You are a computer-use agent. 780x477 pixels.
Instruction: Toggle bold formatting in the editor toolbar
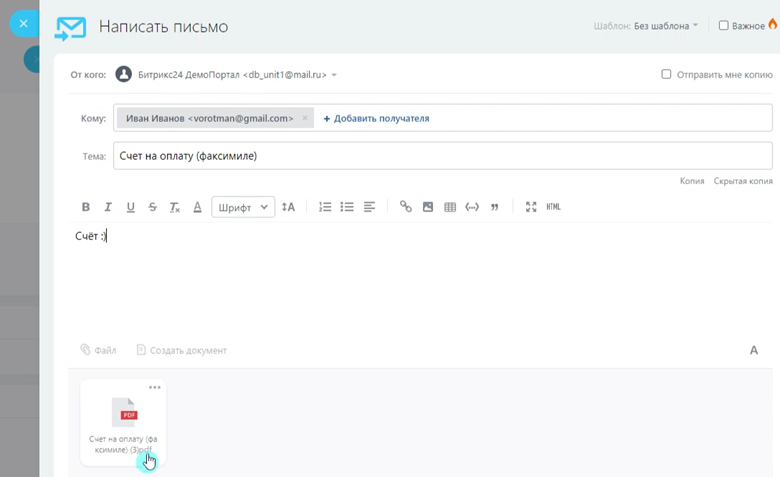86,207
